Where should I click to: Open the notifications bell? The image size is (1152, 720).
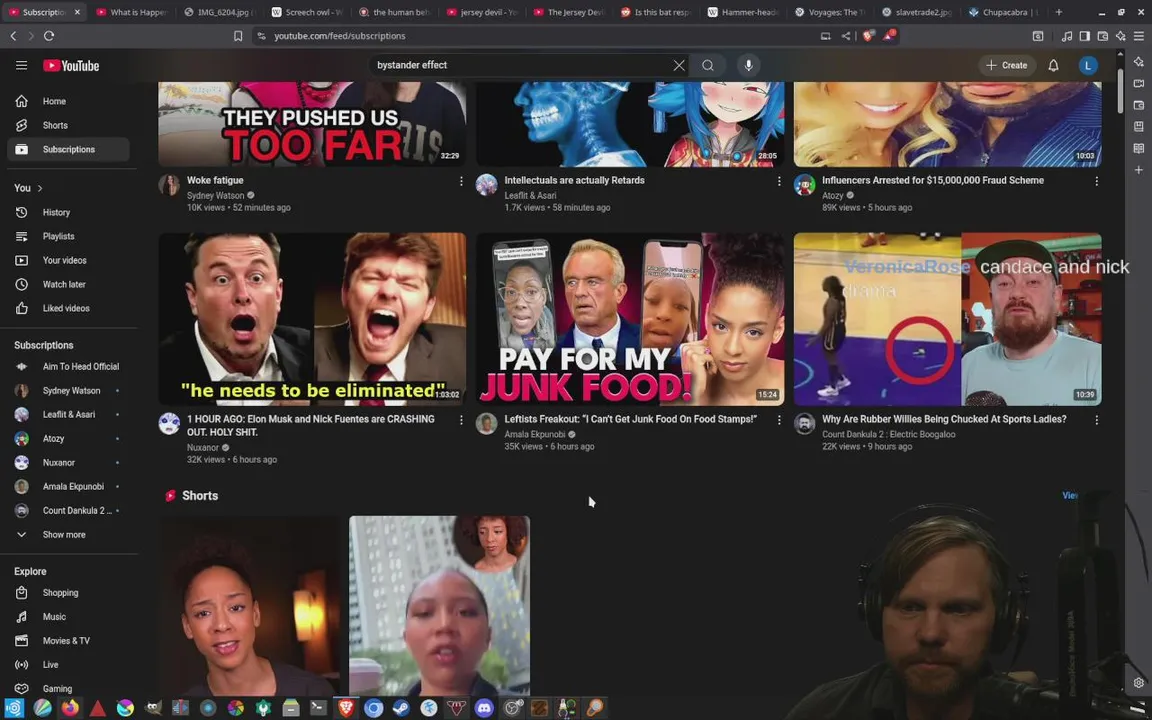(x=1053, y=65)
